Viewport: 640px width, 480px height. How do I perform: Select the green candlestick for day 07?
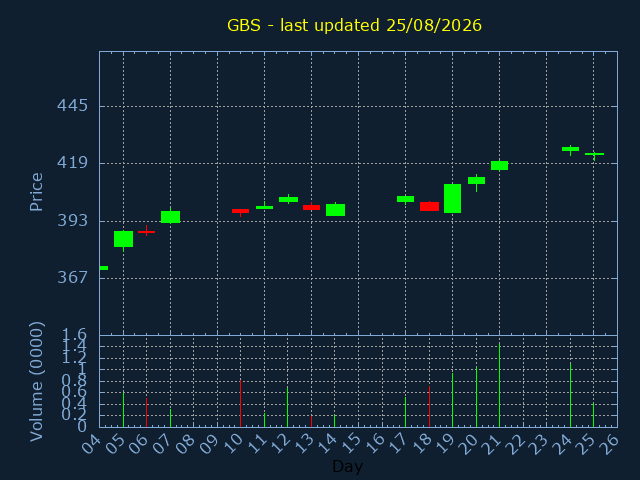tap(171, 217)
